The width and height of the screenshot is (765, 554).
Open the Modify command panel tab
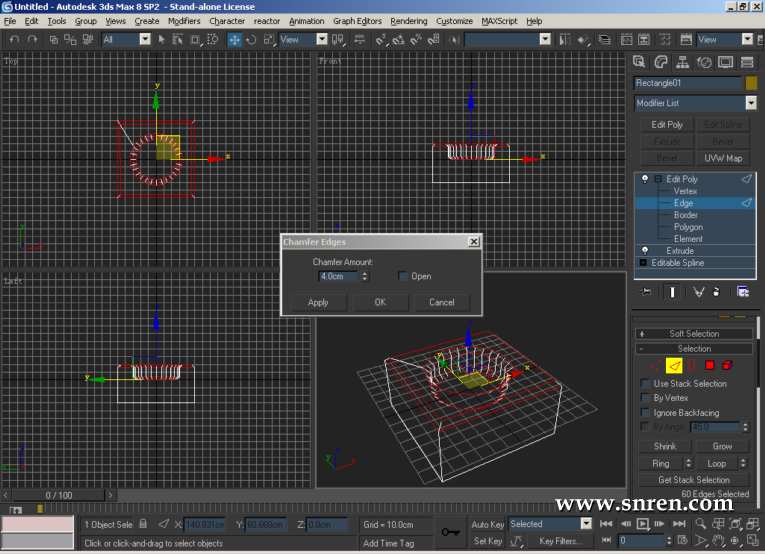pos(660,62)
